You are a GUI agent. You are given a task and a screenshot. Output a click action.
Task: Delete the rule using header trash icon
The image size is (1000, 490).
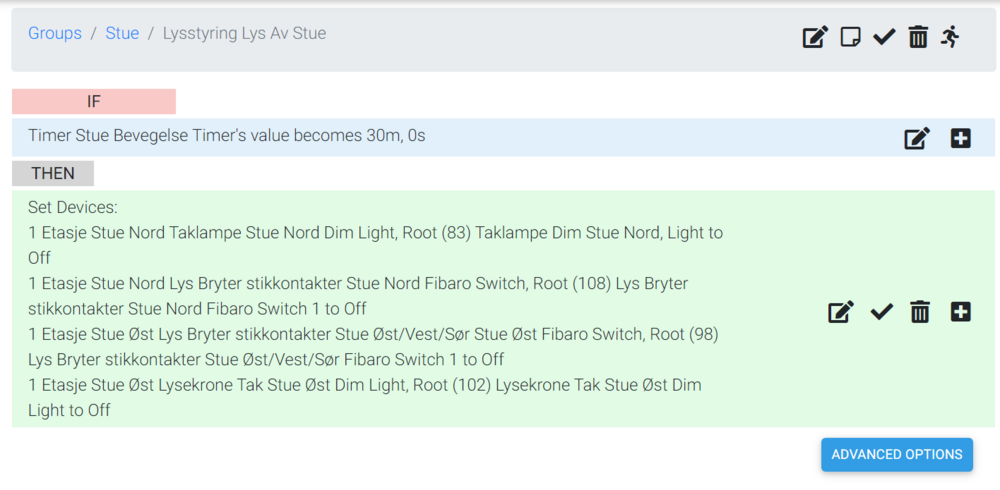pos(918,38)
